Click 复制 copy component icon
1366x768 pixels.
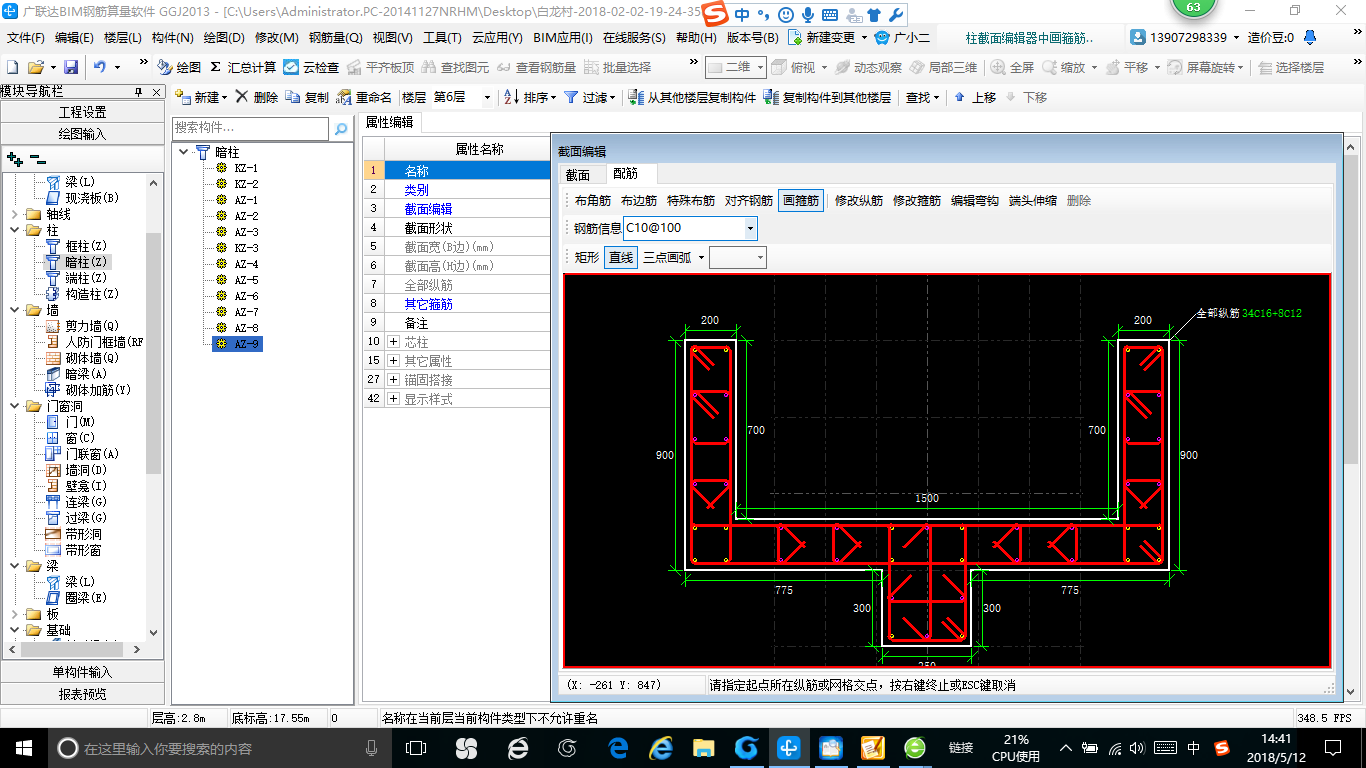click(306, 97)
